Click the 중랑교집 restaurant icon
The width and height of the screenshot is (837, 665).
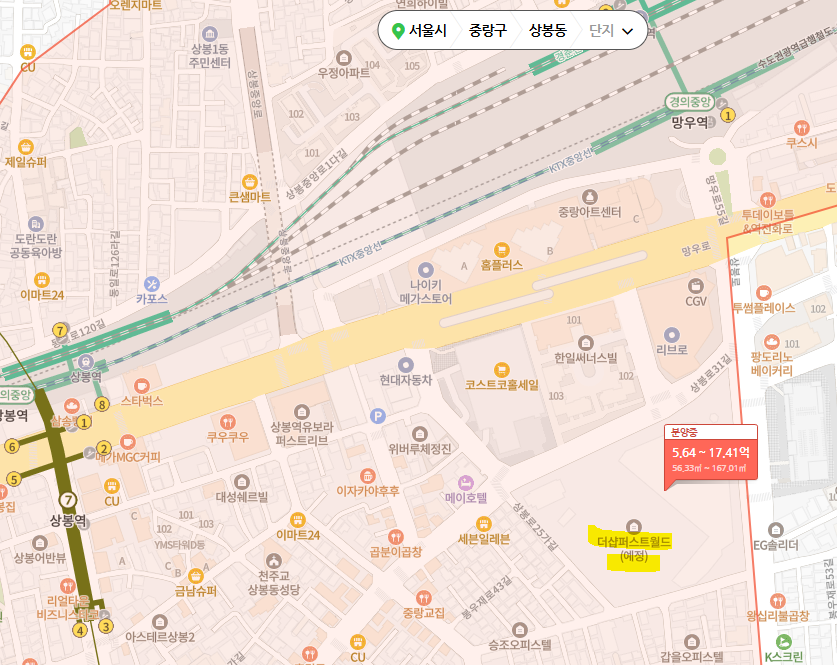(x=424, y=597)
